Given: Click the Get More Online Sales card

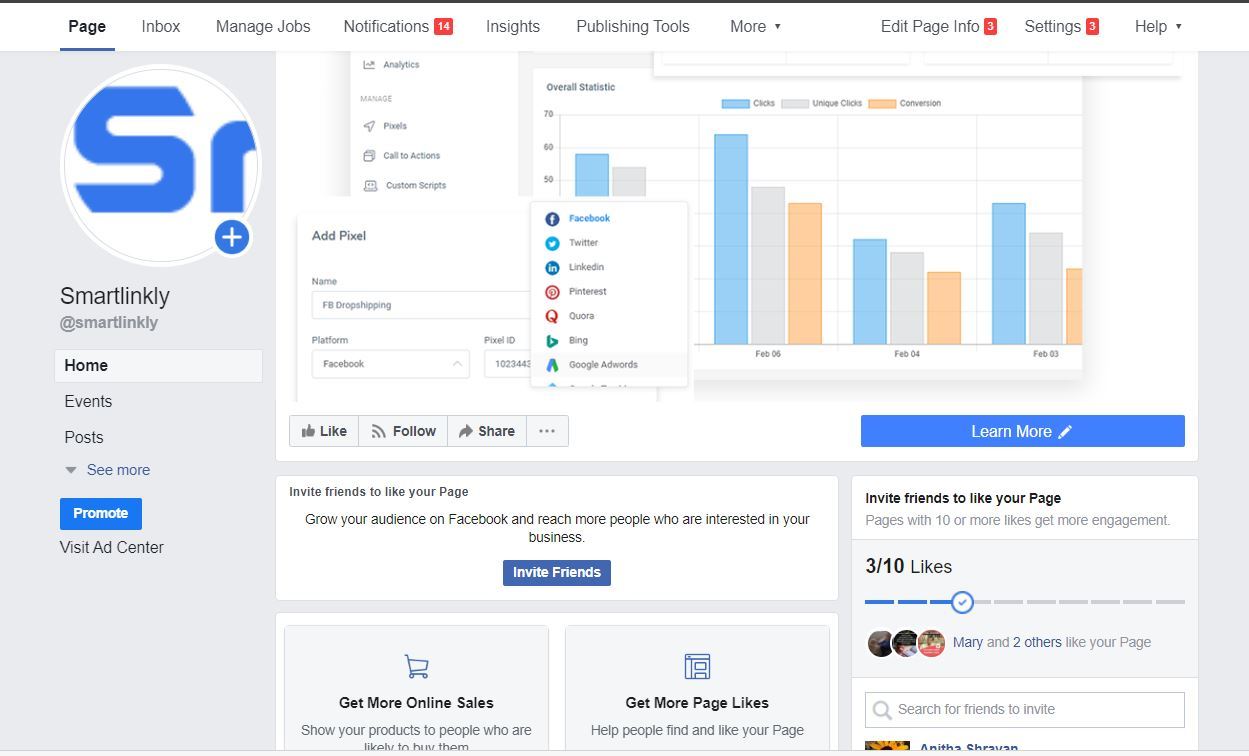Looking at the screenshot, I should point(416,690).
